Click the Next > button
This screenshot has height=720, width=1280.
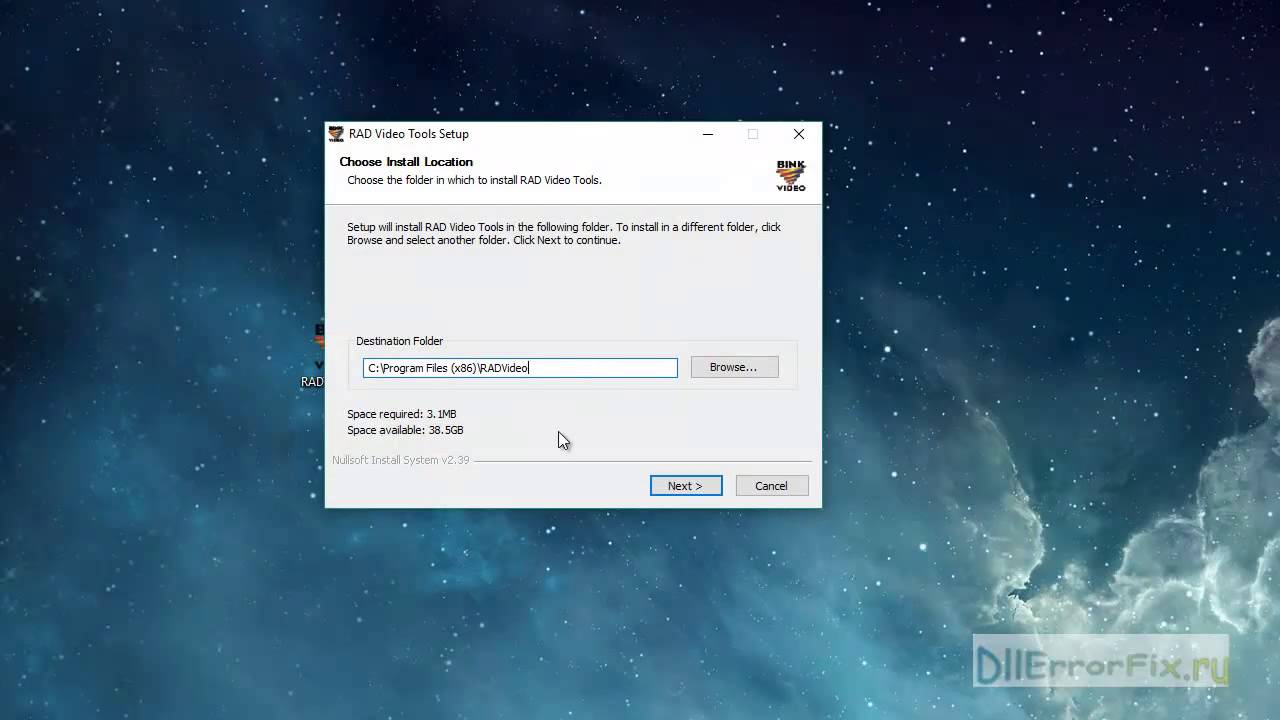coord(686,486)
